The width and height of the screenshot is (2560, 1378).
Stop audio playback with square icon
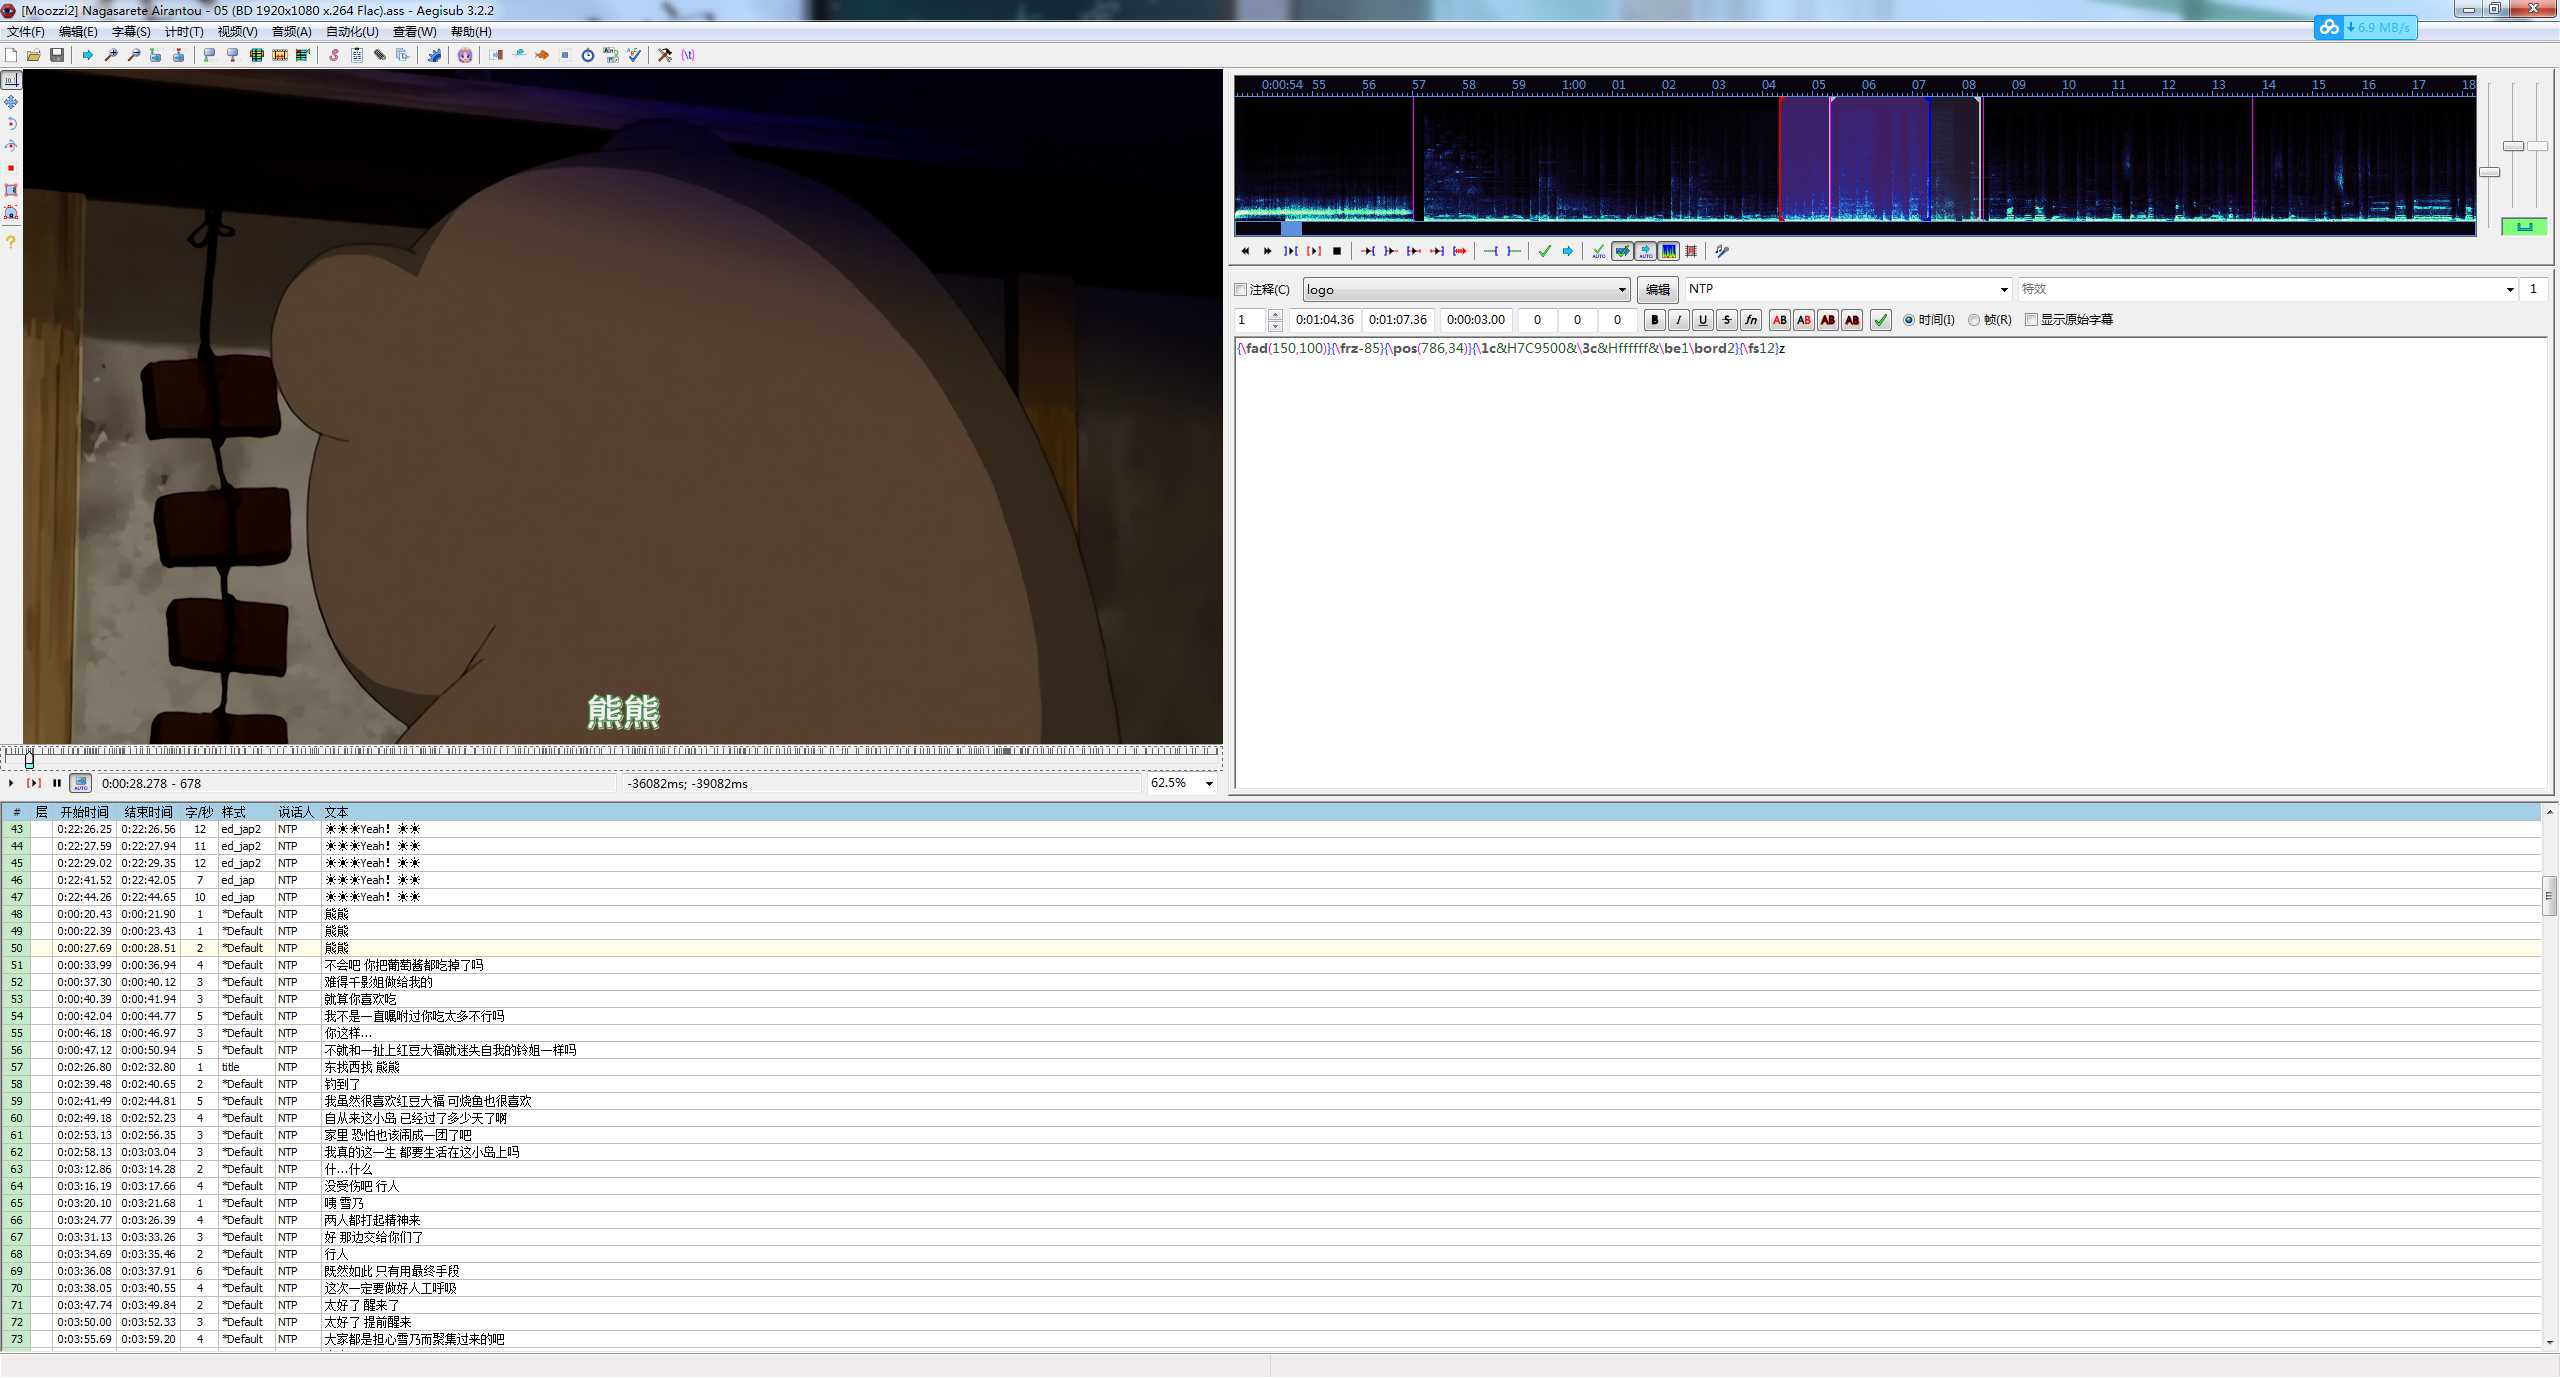1337,251
